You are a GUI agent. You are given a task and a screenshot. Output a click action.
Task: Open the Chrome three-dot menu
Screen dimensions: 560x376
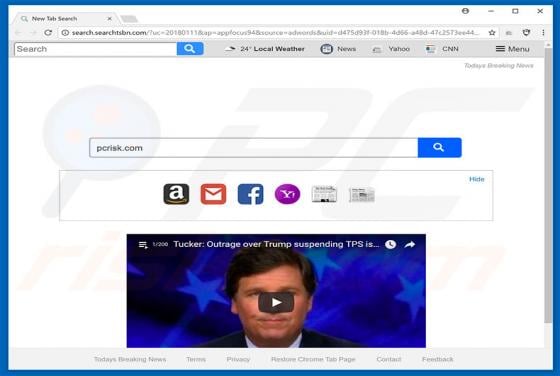[543, 32]
